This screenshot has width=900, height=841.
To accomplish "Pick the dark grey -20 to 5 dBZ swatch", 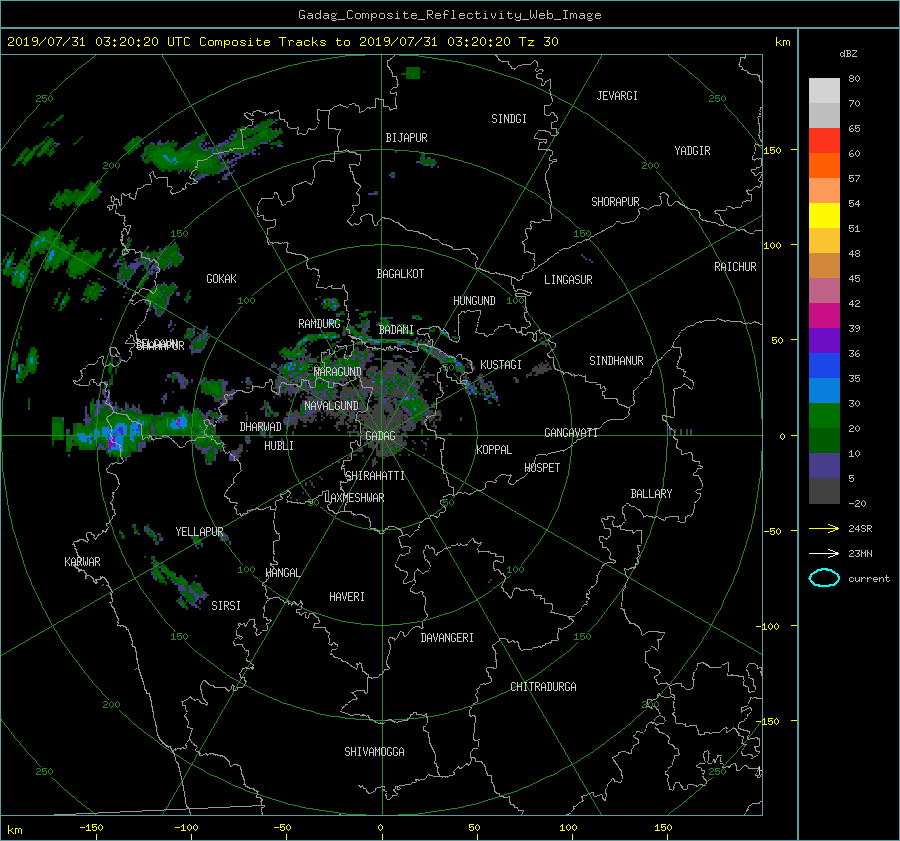I will point(824,491).
